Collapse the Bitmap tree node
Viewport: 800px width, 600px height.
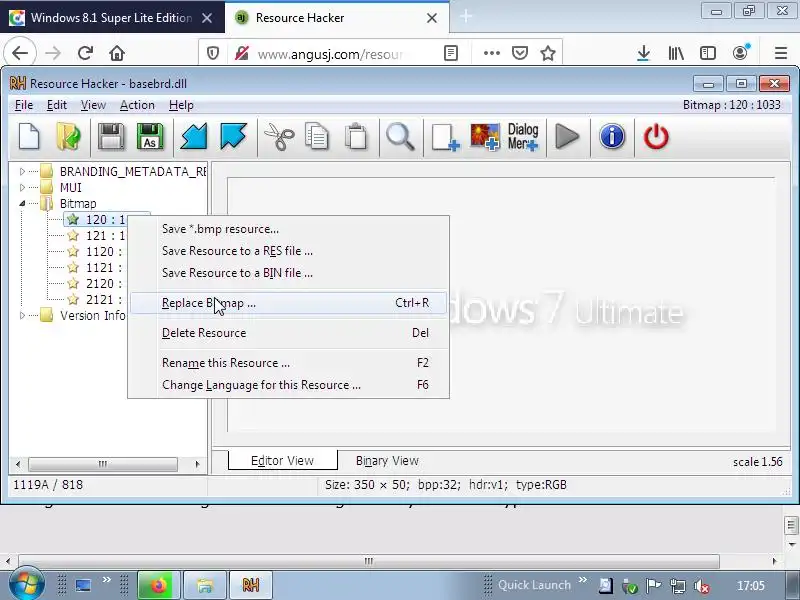(x=22, y=204)
